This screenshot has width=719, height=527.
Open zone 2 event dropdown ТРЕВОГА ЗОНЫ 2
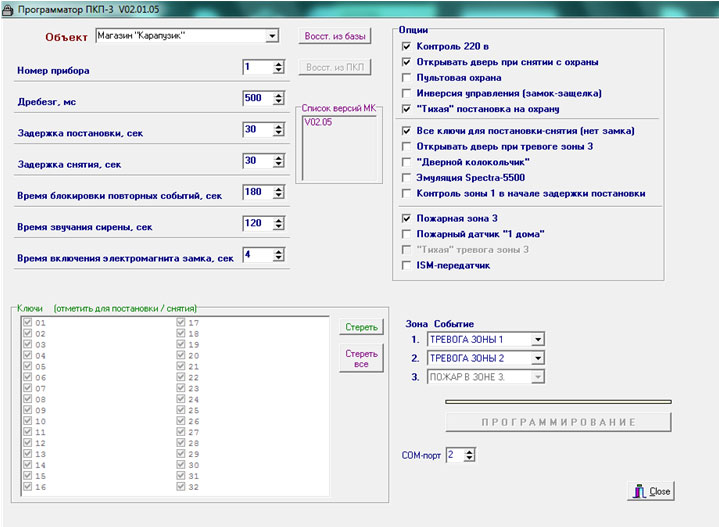click(537, 358)
